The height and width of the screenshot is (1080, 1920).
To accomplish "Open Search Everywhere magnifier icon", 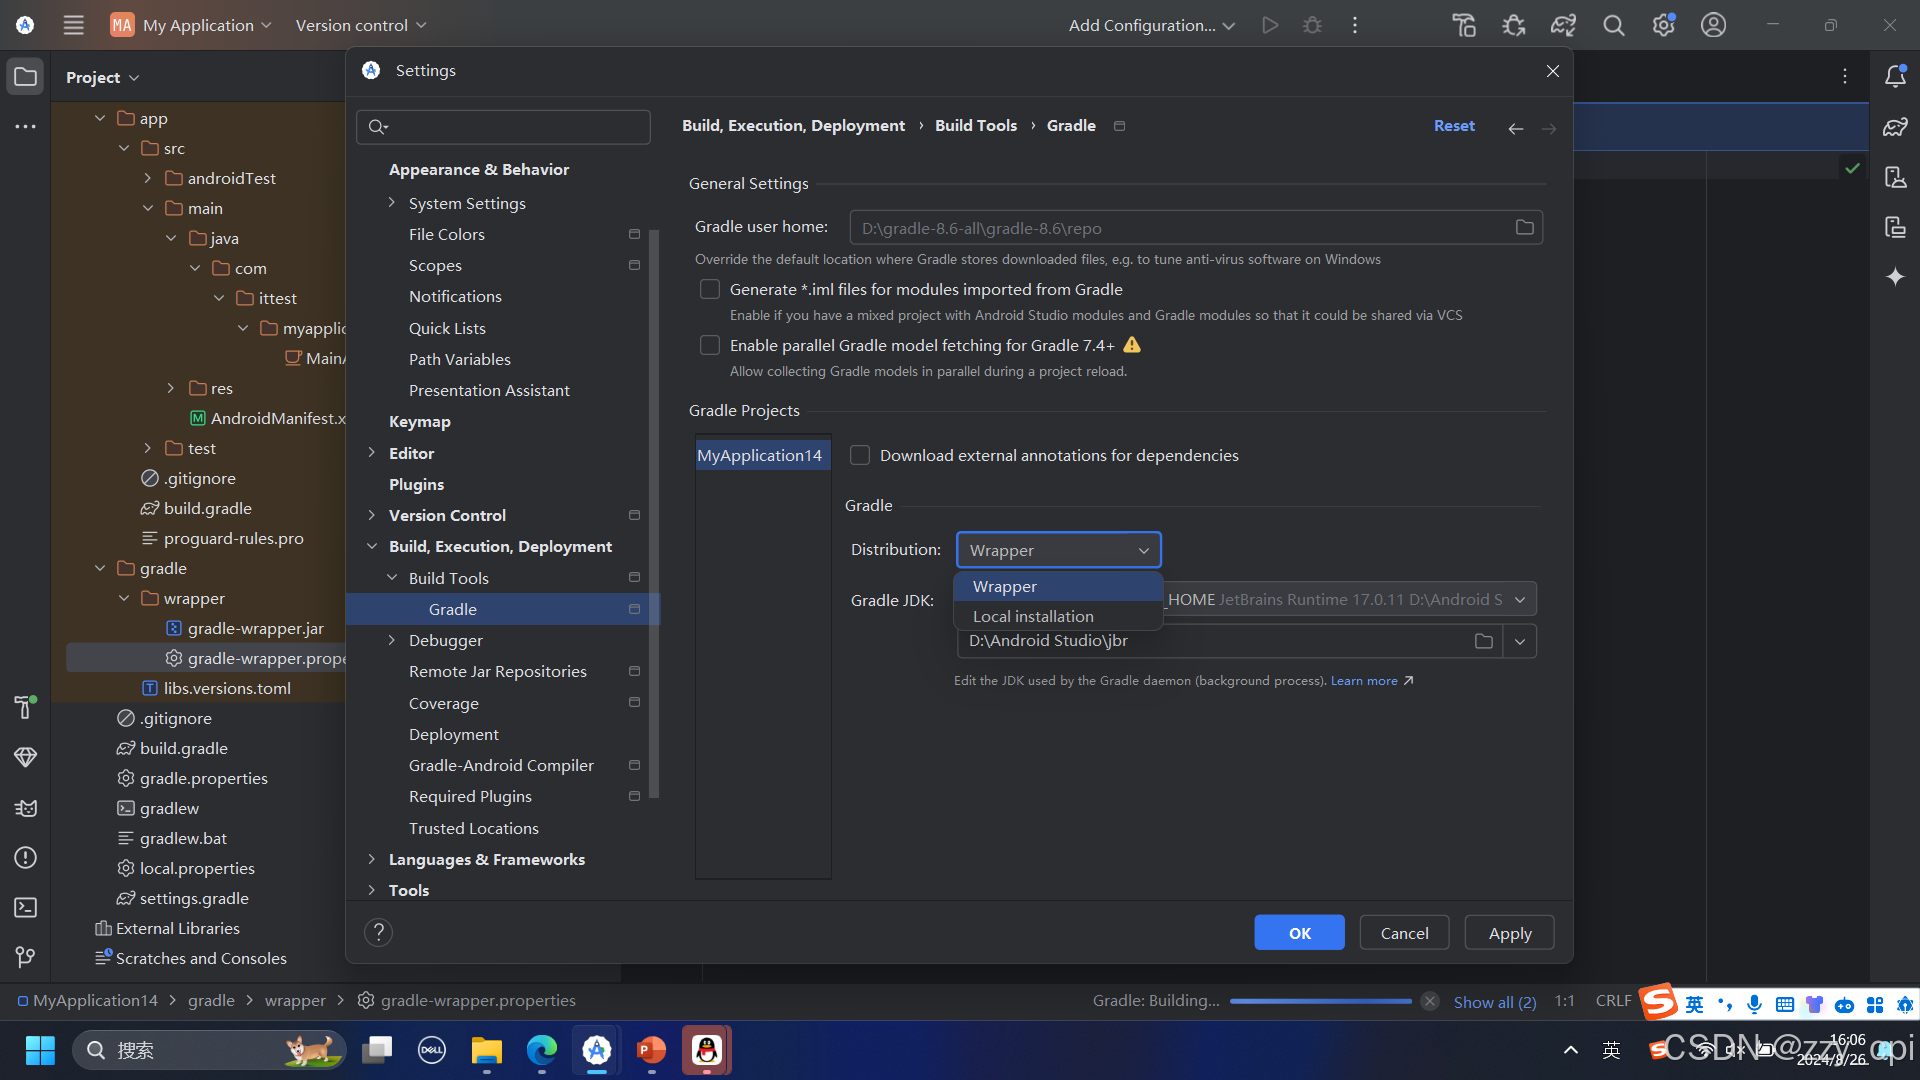I will point(1613,25).
